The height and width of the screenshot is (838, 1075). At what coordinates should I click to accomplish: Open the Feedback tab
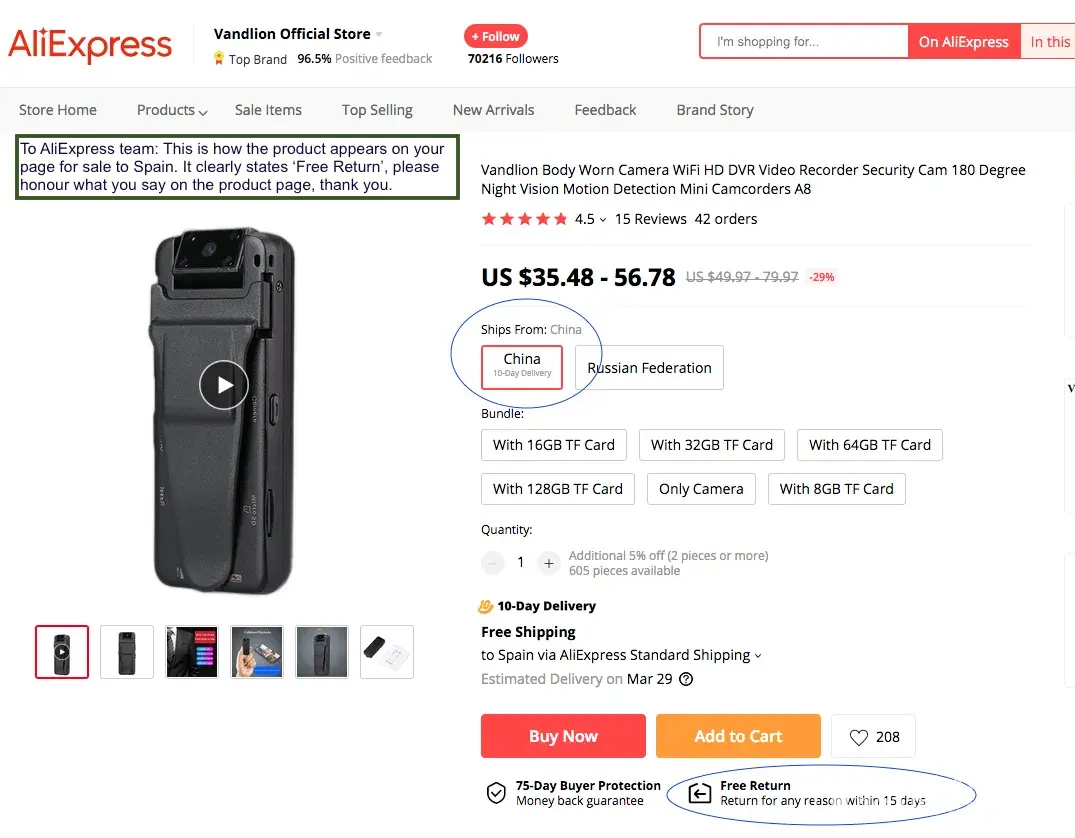point(605,110)
